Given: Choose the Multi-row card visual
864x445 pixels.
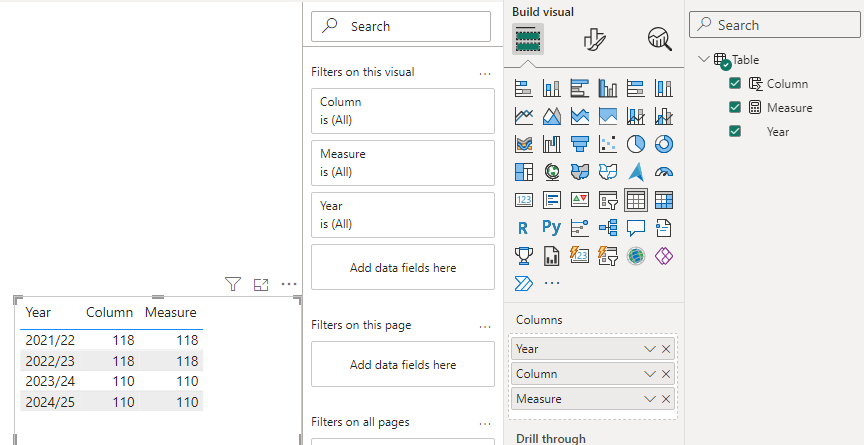Looking at the screenshot, I should tap(552, 200).
